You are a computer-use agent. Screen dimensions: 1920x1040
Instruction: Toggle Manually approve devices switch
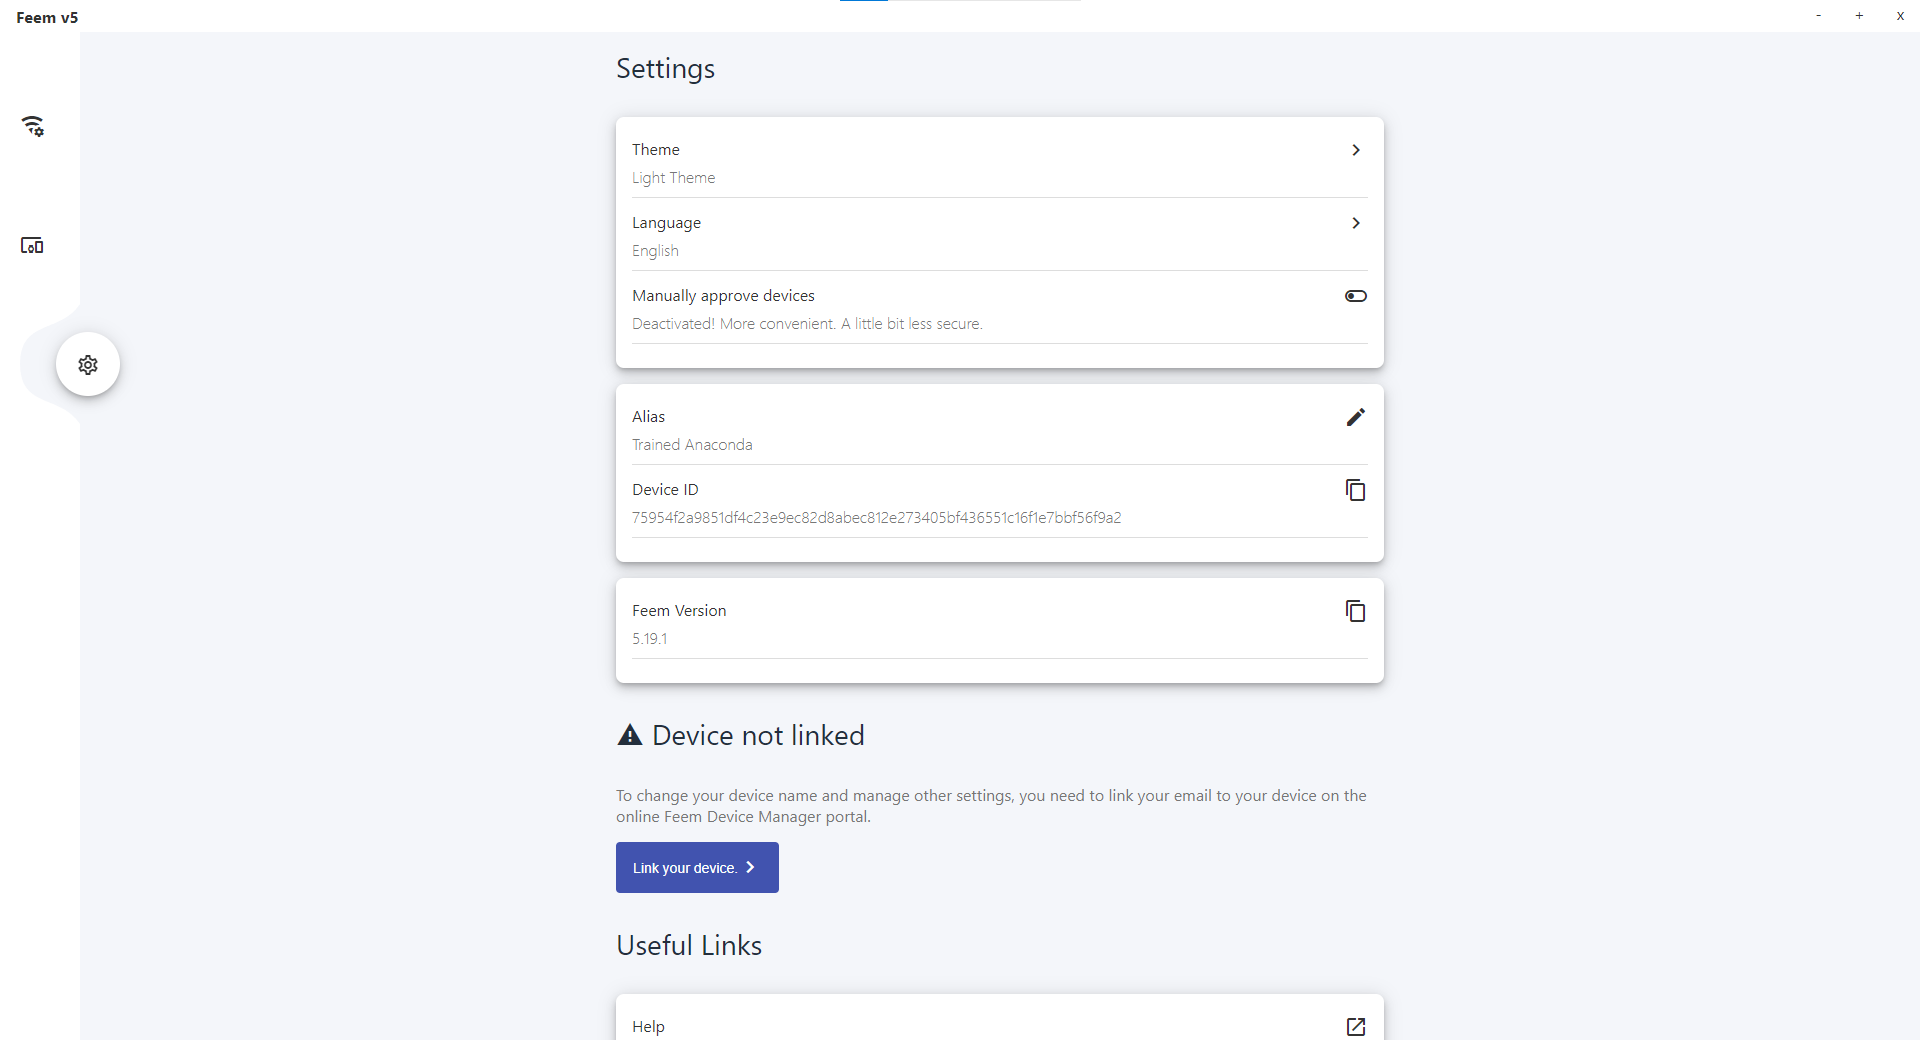coord(1355,296)
